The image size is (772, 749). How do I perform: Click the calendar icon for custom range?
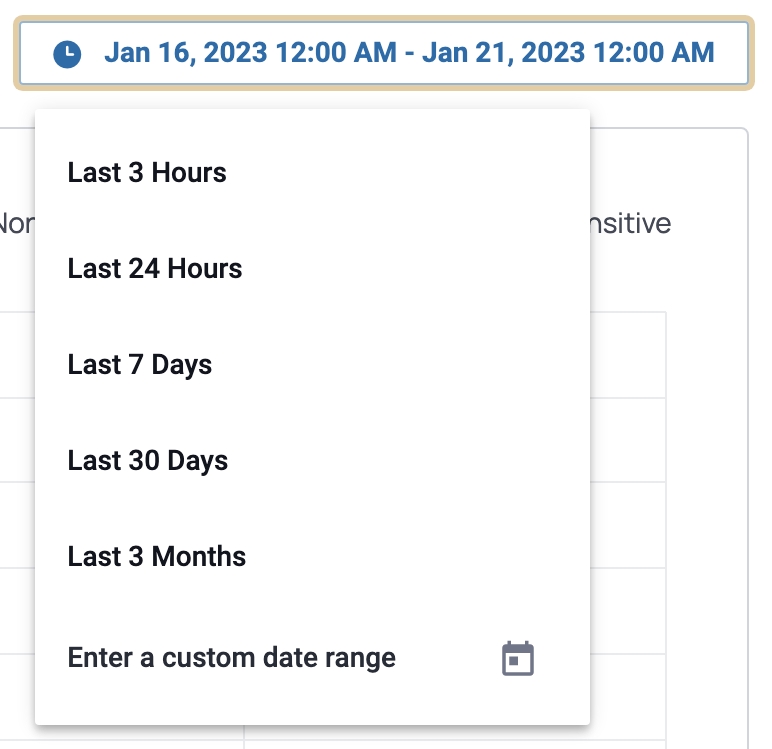pos(517,659)
